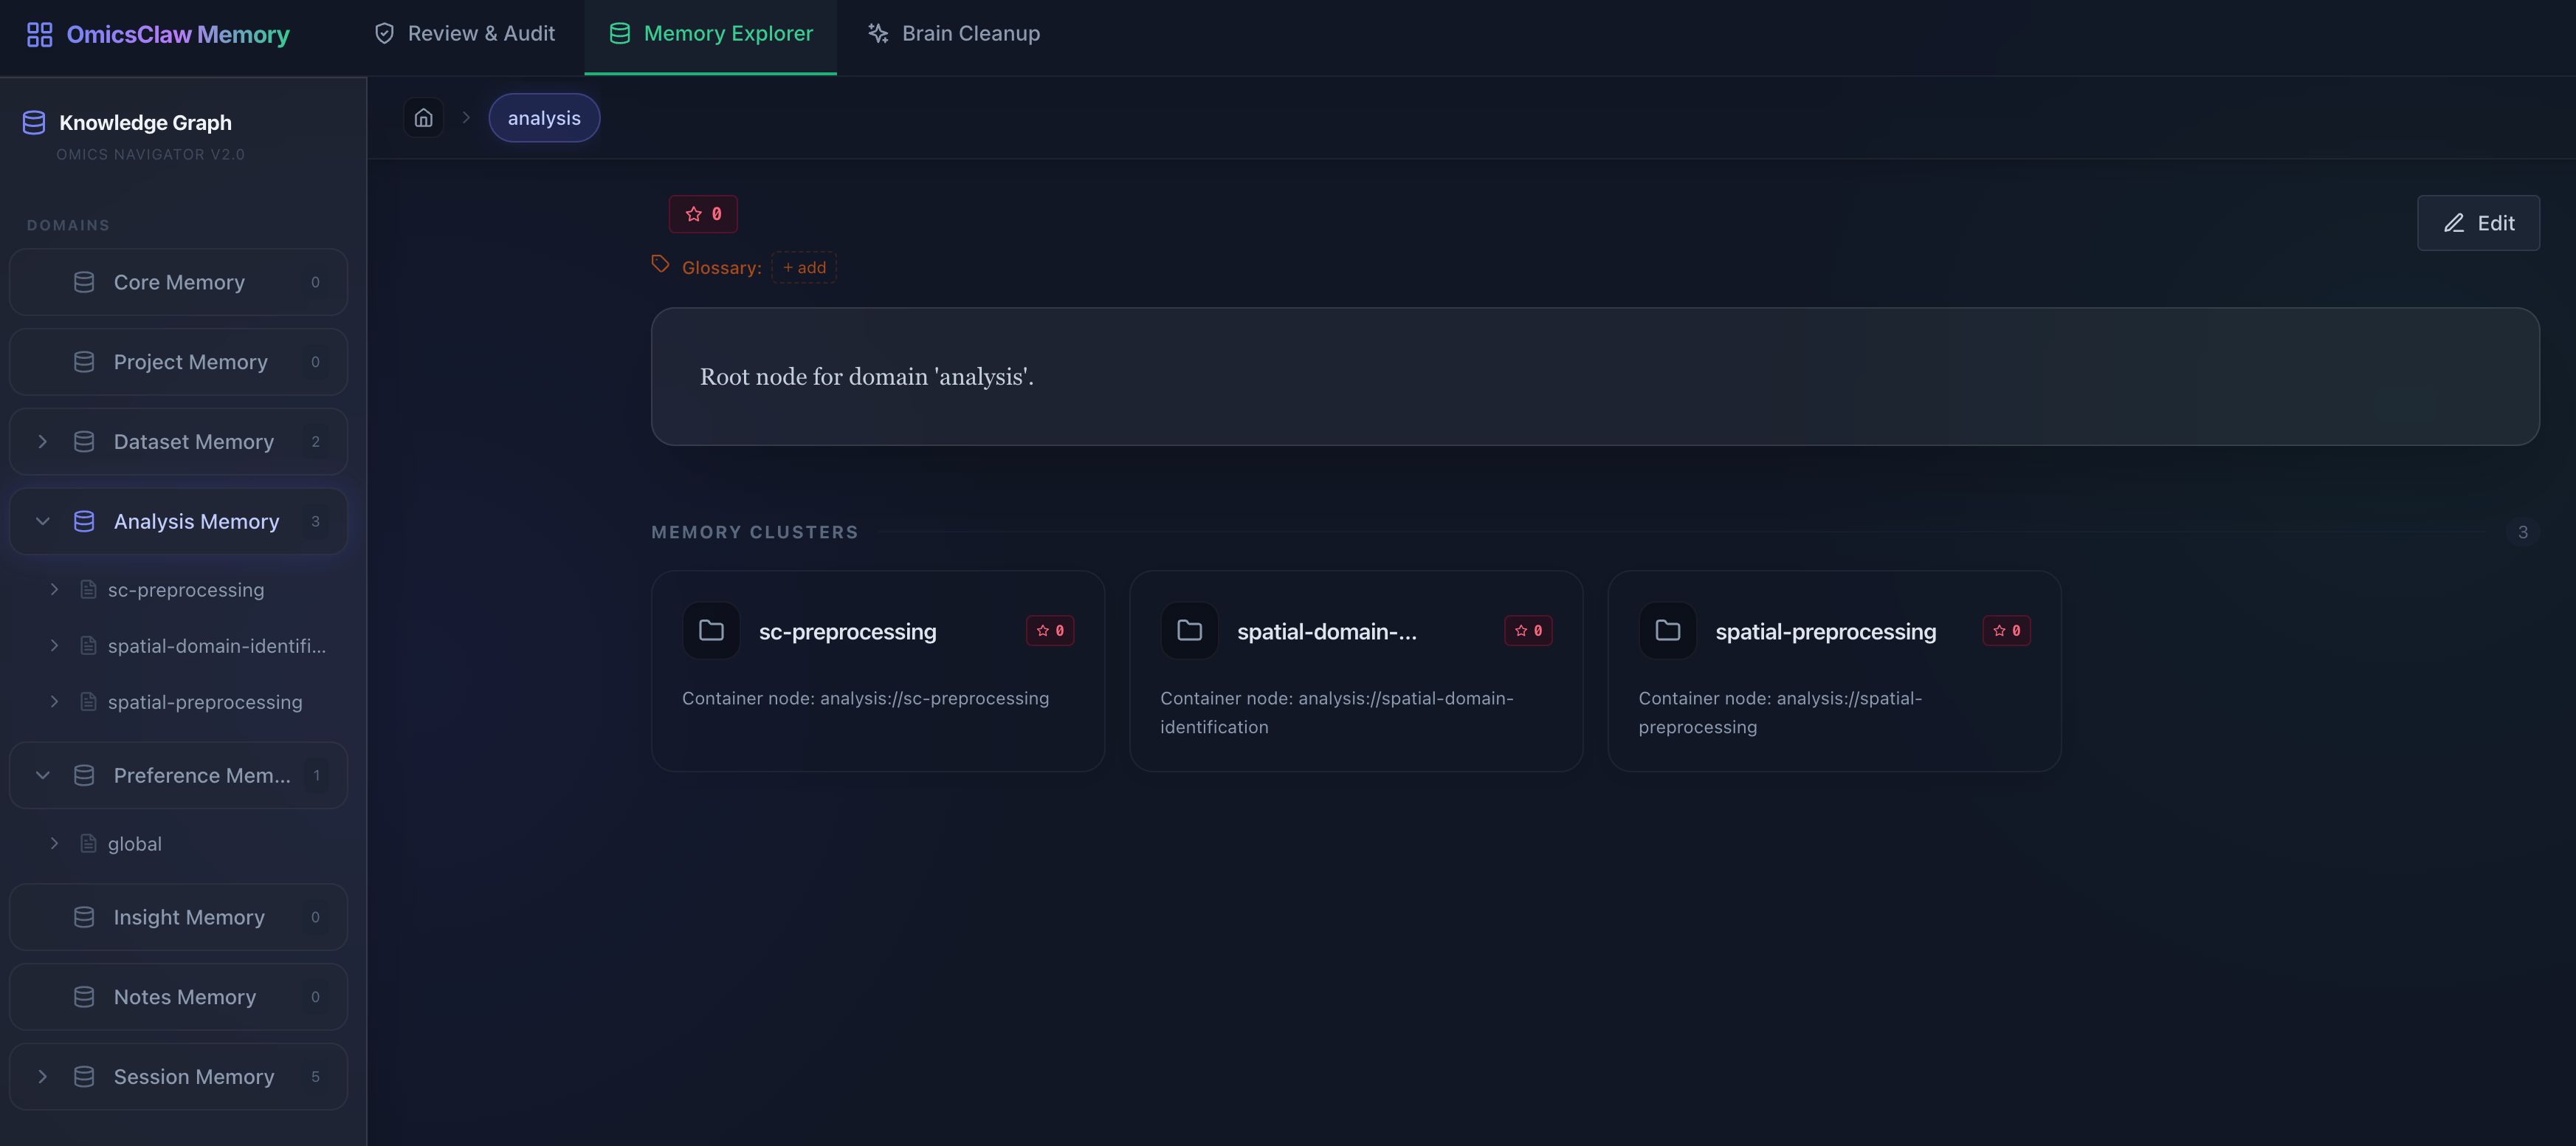
Task: Click the home breadcrumb icon
Action: [424, 118]
